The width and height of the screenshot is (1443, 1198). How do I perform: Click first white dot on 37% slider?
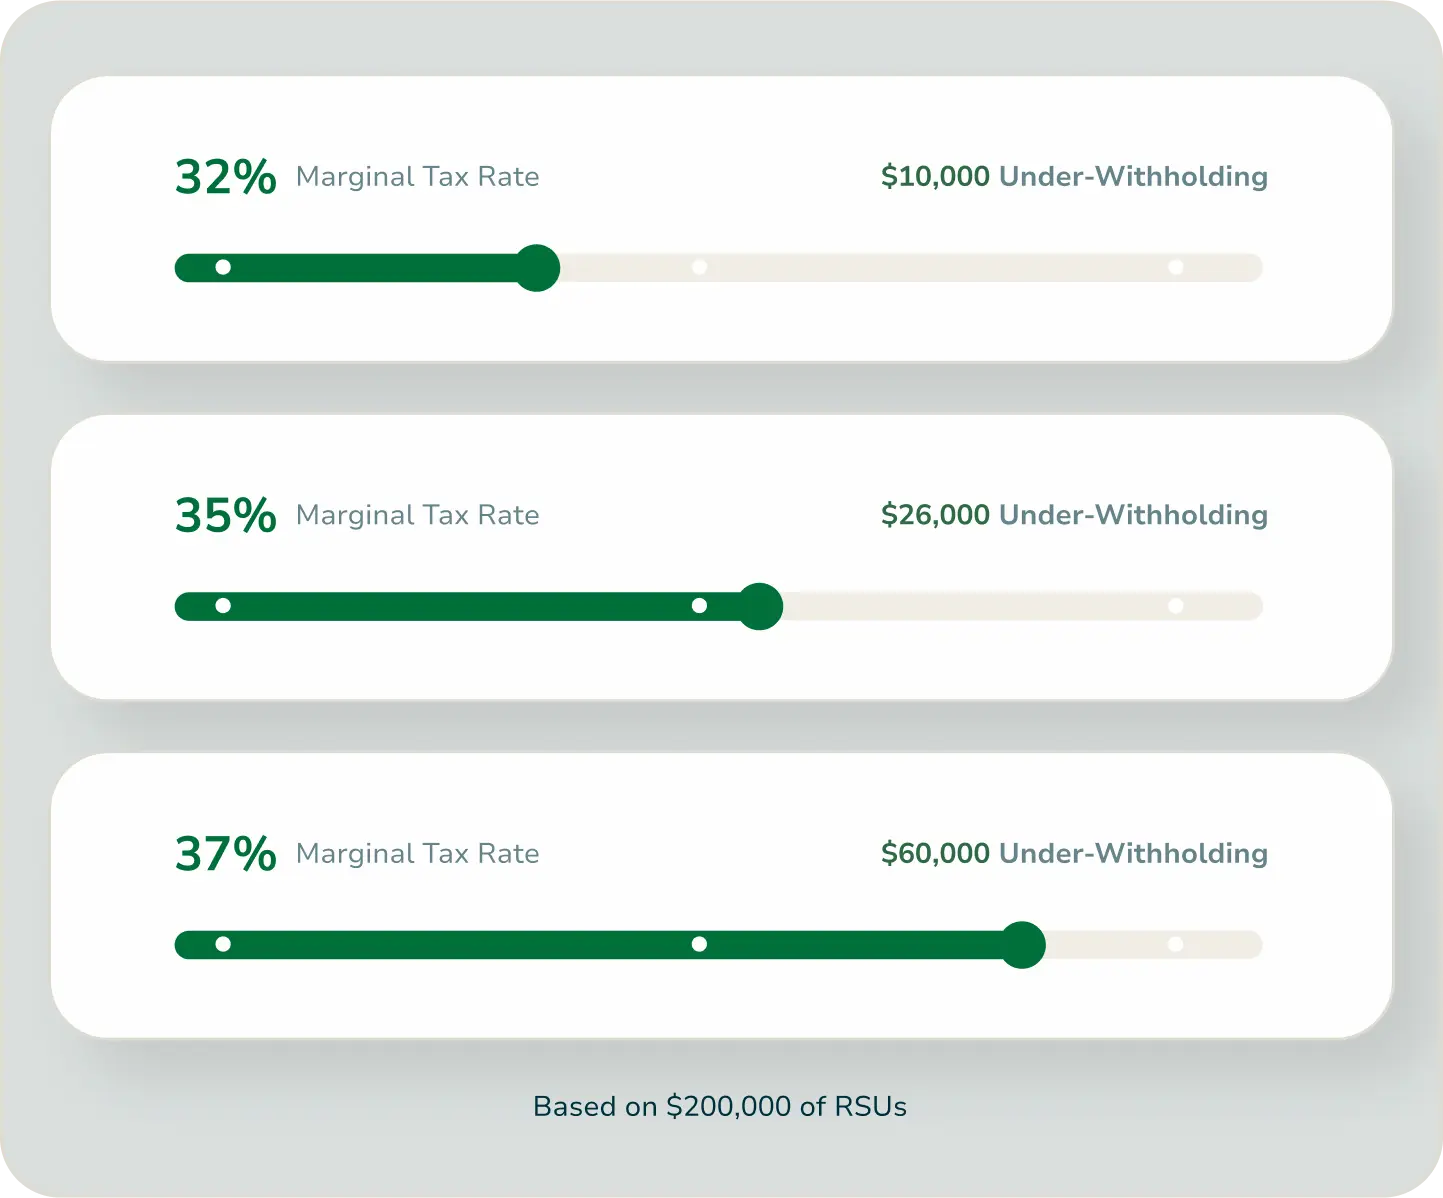point(223,944)
